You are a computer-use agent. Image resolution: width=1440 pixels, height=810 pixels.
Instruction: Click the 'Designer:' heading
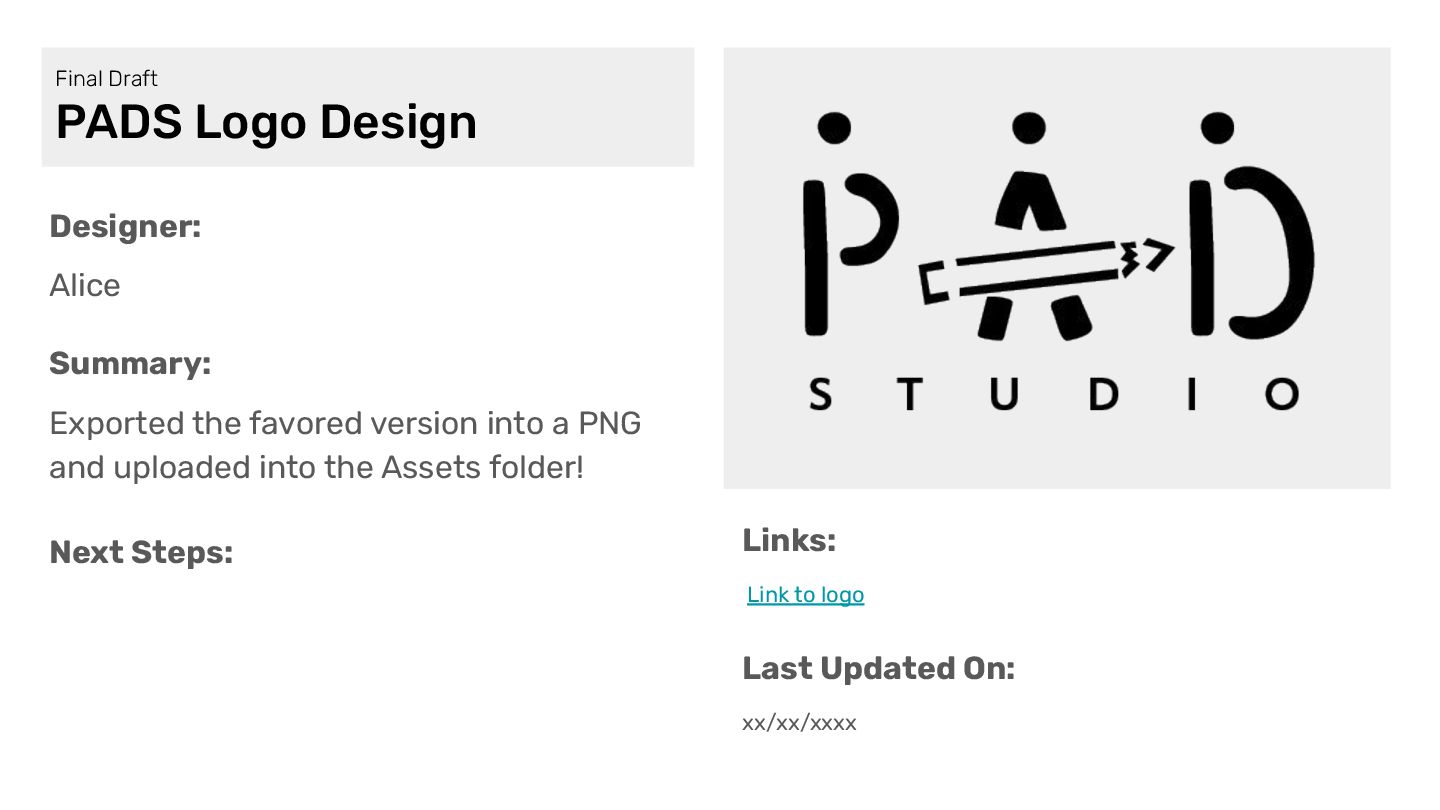tap(125, 227)
